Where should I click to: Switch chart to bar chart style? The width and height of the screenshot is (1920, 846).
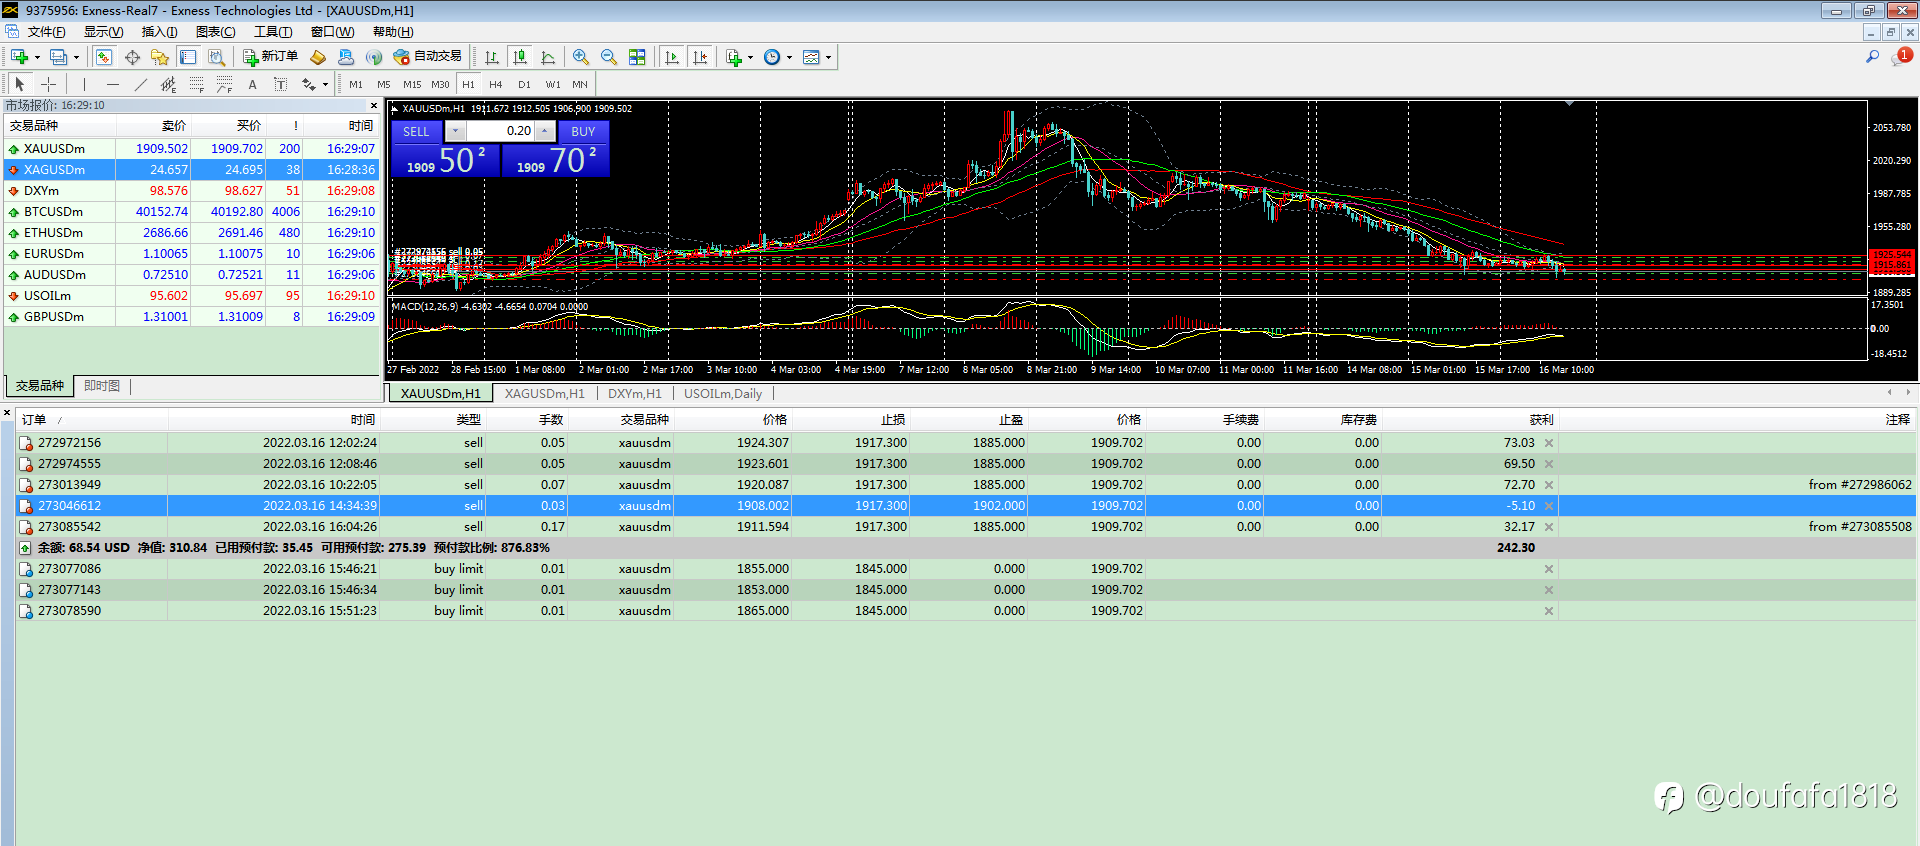tap(492, 57)
